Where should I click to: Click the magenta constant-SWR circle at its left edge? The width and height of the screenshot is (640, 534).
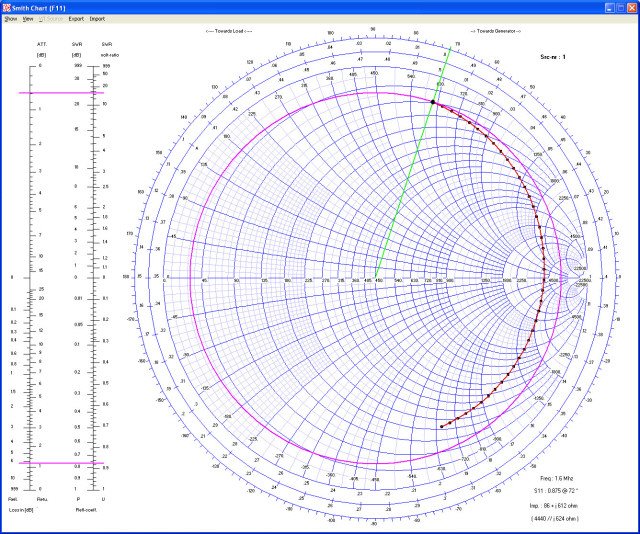coord(191,278)
